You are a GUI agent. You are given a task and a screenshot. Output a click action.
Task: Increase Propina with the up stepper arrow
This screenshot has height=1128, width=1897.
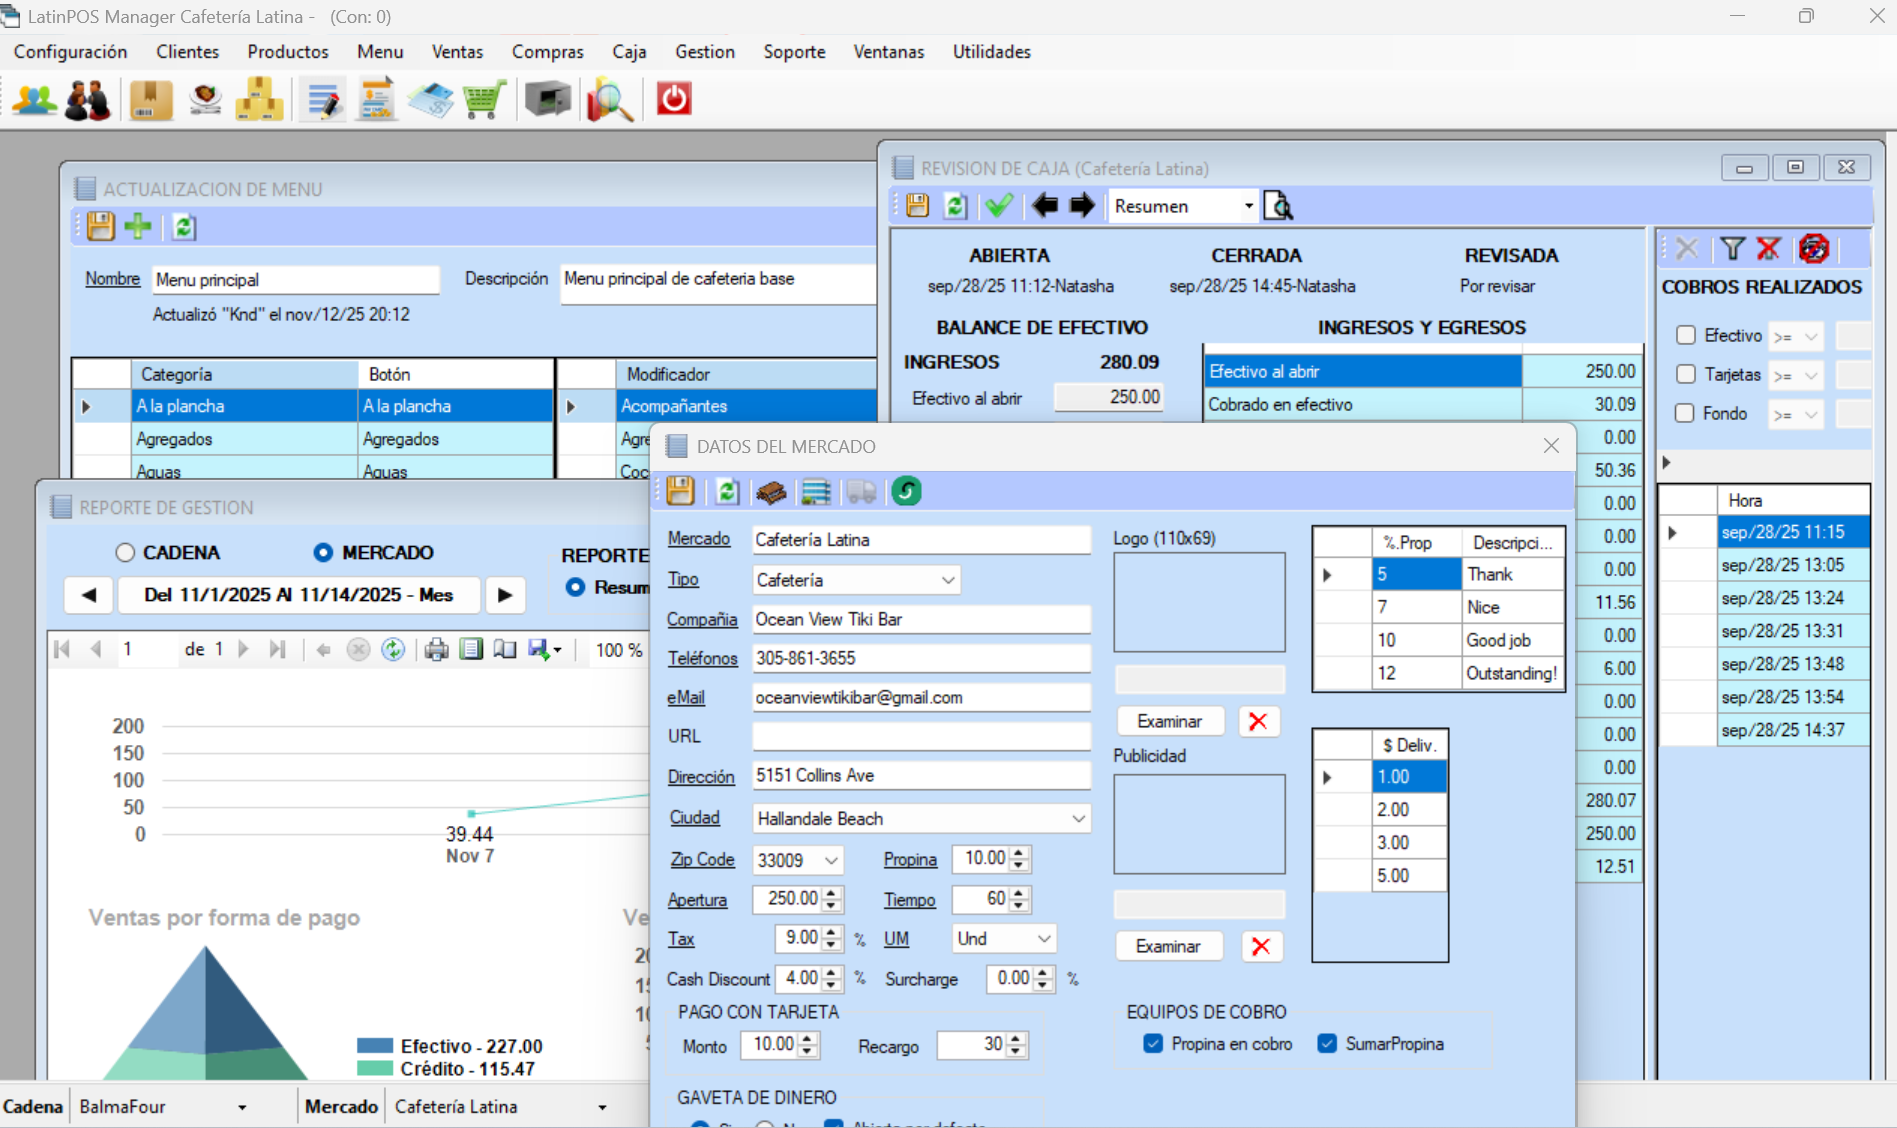pos(1019,853)
